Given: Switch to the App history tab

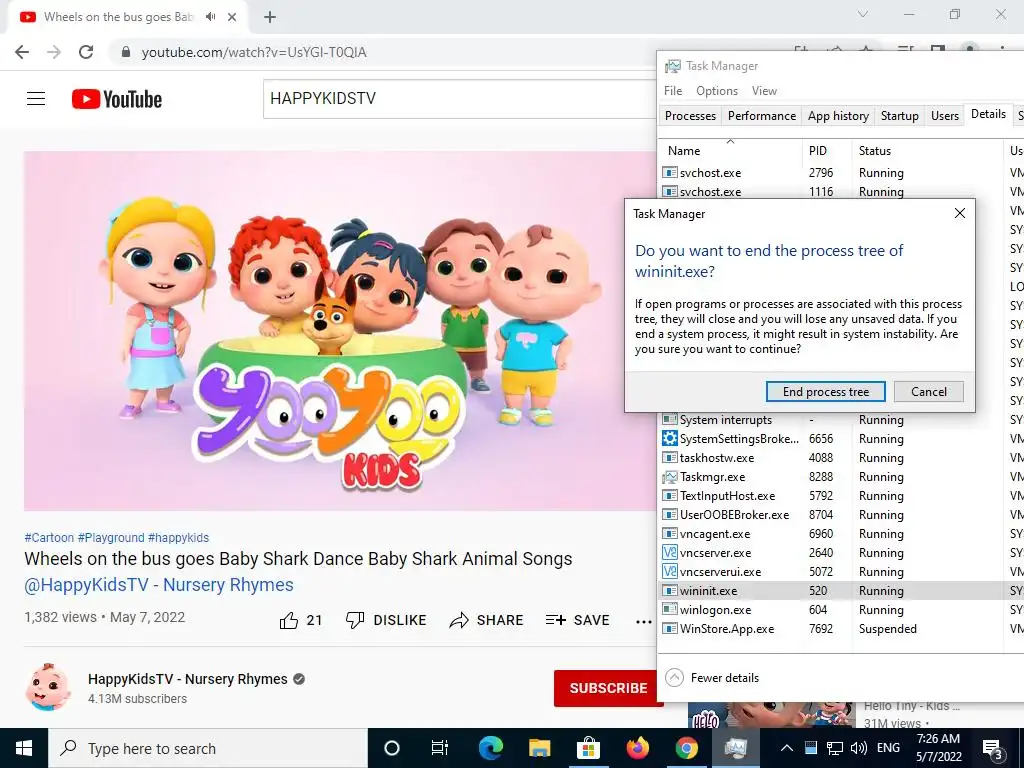Looking at the screenshot, I should 838,116.
